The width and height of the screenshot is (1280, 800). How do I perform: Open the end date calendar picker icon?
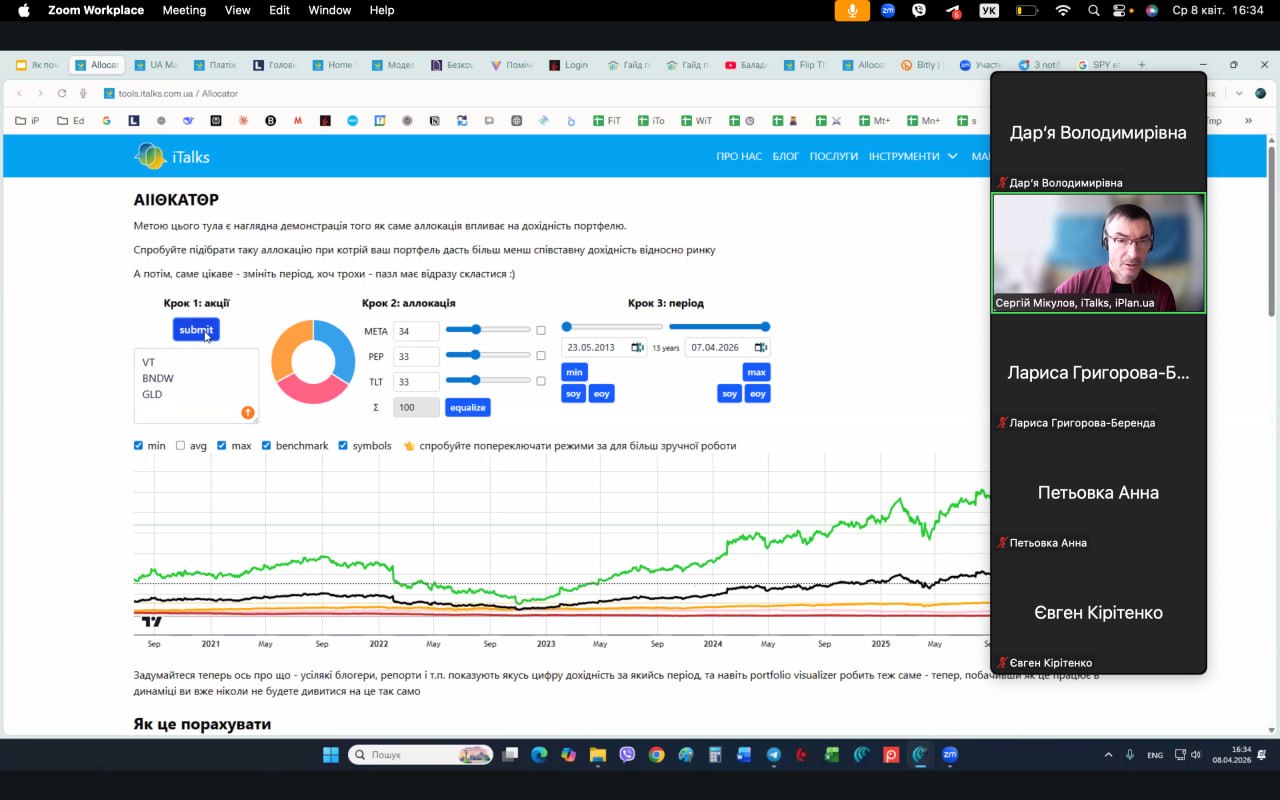click(761, 347)
